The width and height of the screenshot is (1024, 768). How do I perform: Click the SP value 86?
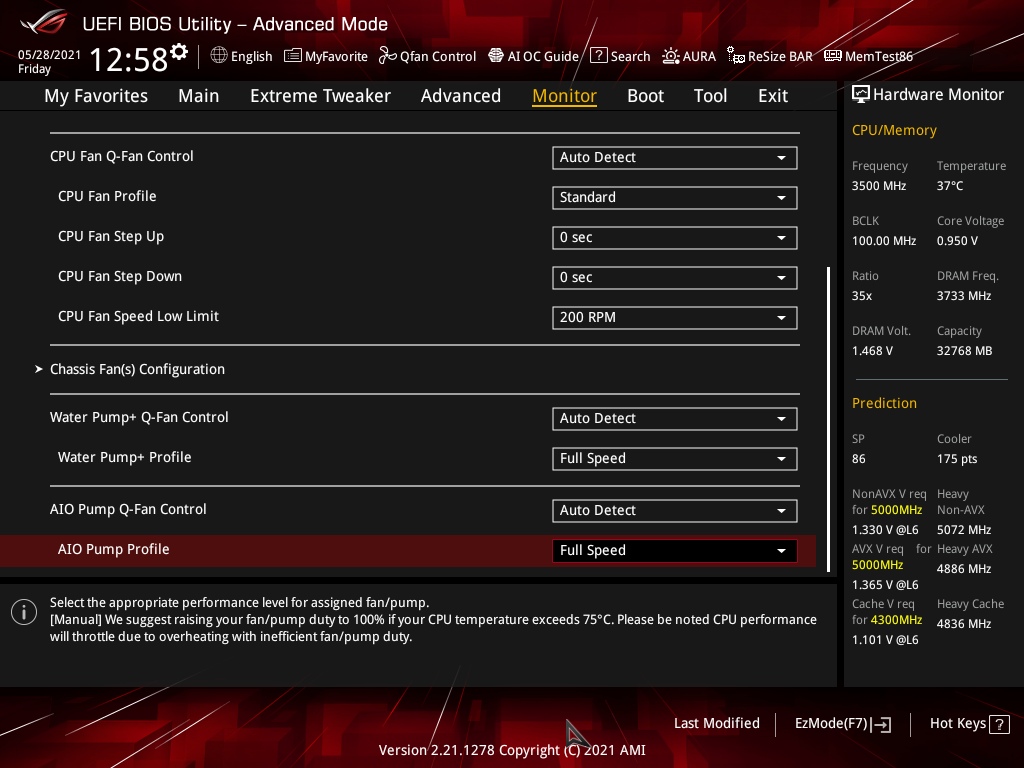tap(858, 459)
